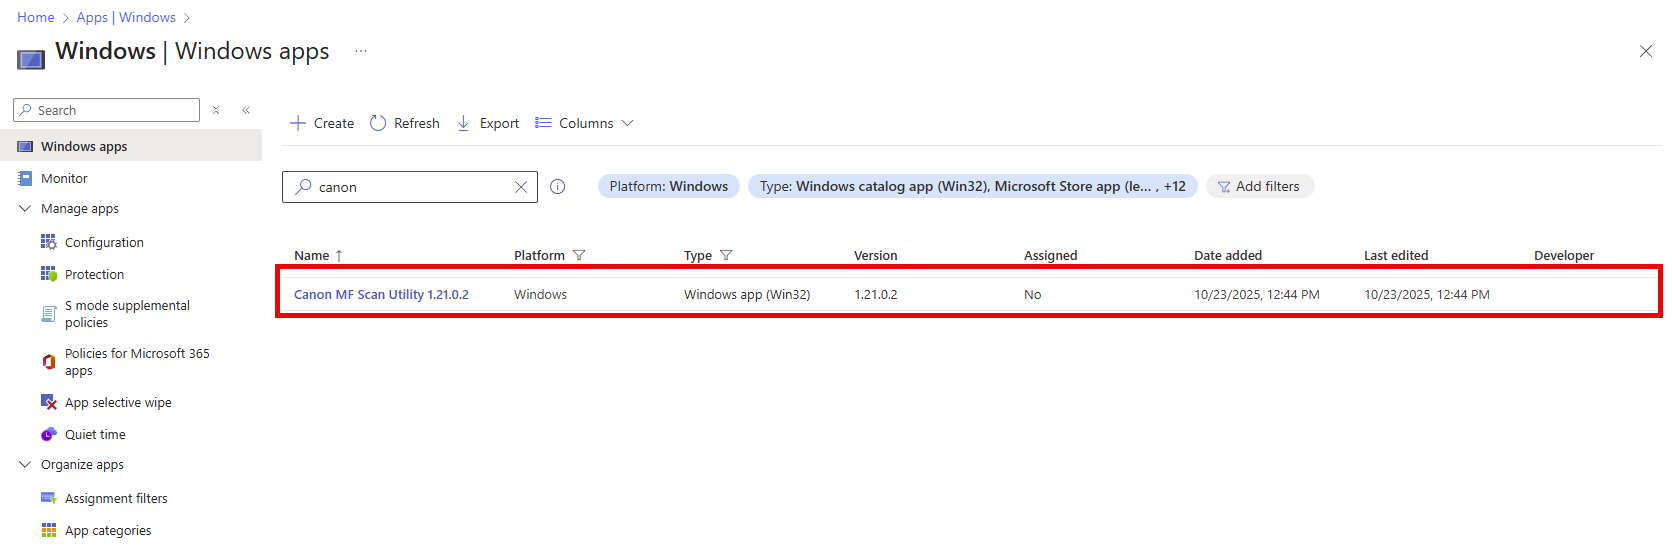The height and width of the screenshot is (552, 1672).
Task: Open App selective wipe
Action: 118,402
